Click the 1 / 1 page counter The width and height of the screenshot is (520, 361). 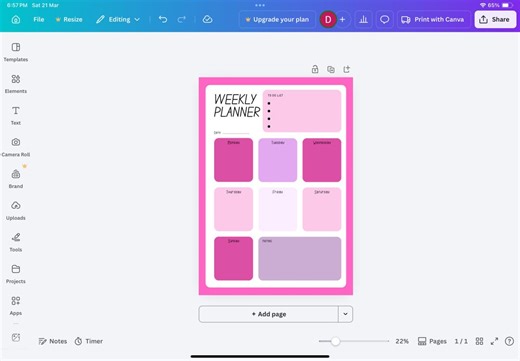pos(461,341)
